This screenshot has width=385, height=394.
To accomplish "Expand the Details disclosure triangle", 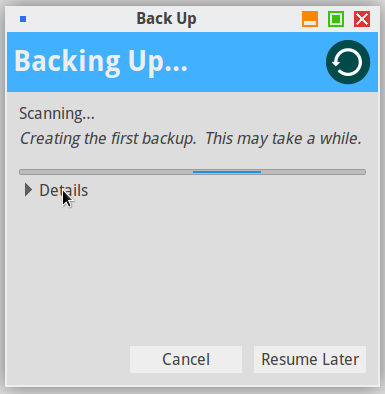I will pos(28,190).
